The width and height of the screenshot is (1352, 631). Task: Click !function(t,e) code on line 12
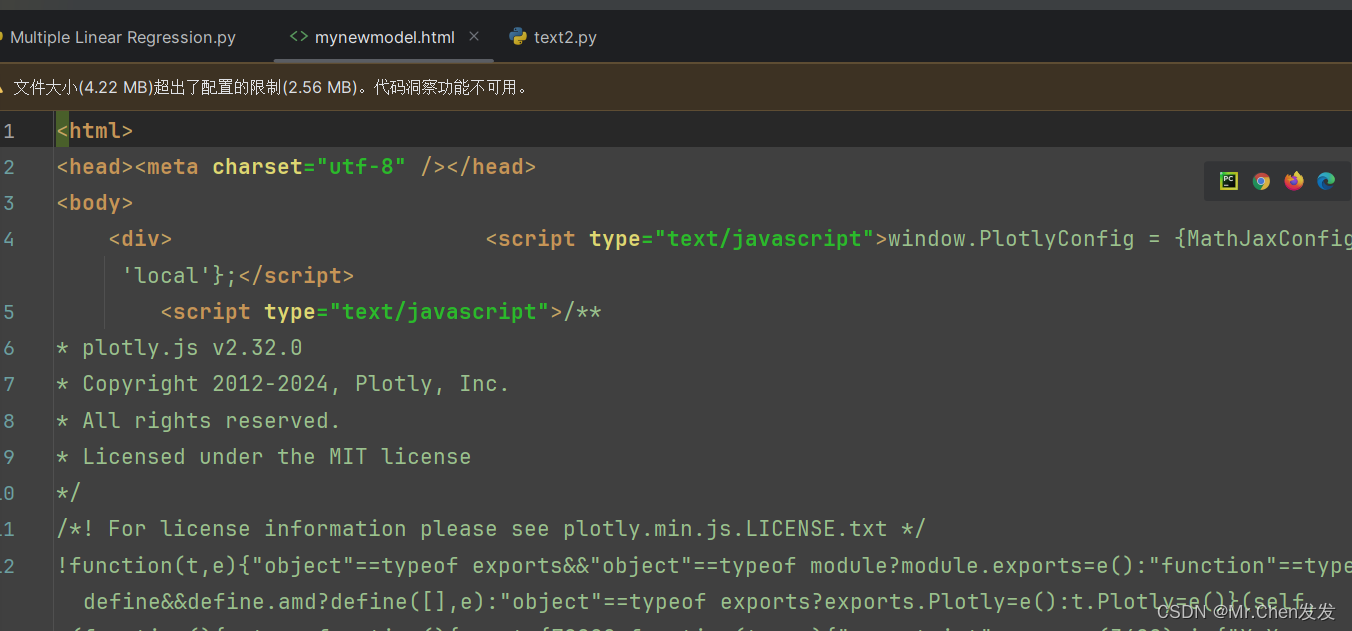[147, 565]
